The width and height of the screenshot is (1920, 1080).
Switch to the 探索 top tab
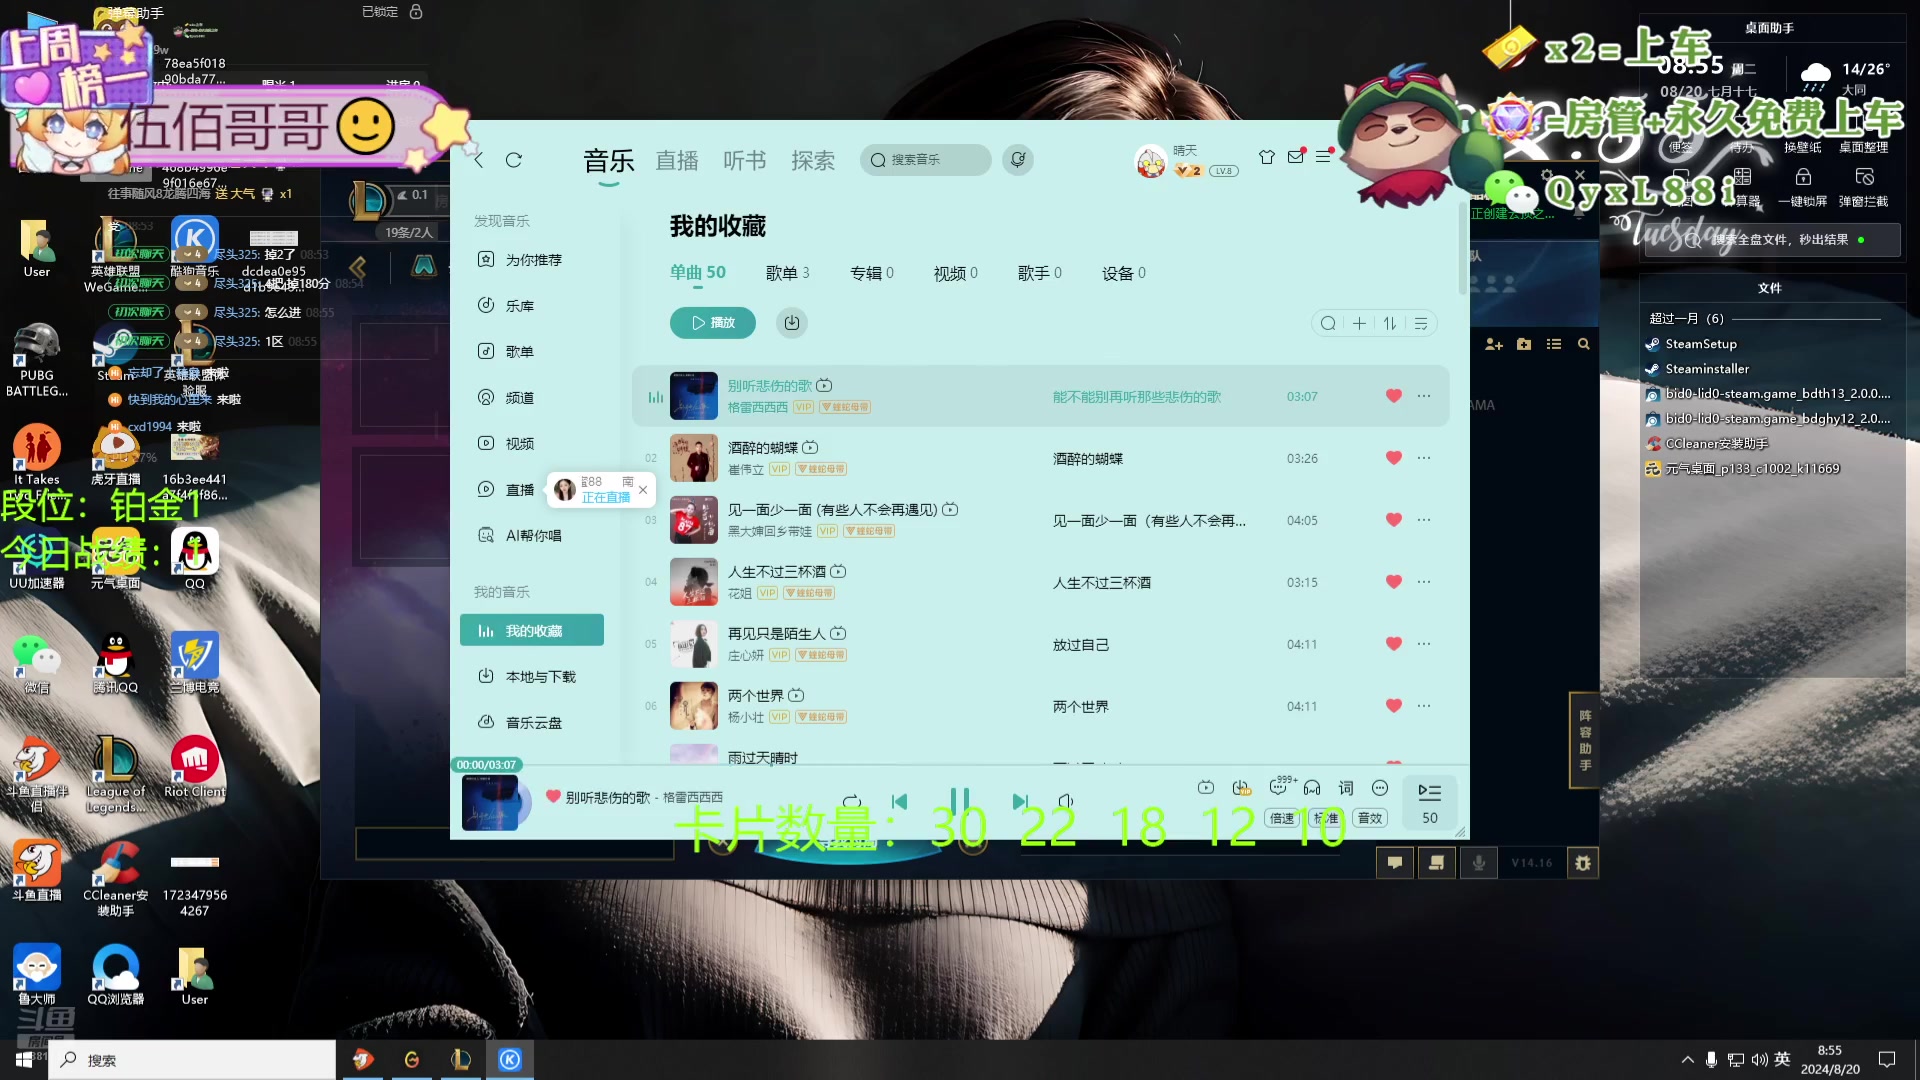813,161
